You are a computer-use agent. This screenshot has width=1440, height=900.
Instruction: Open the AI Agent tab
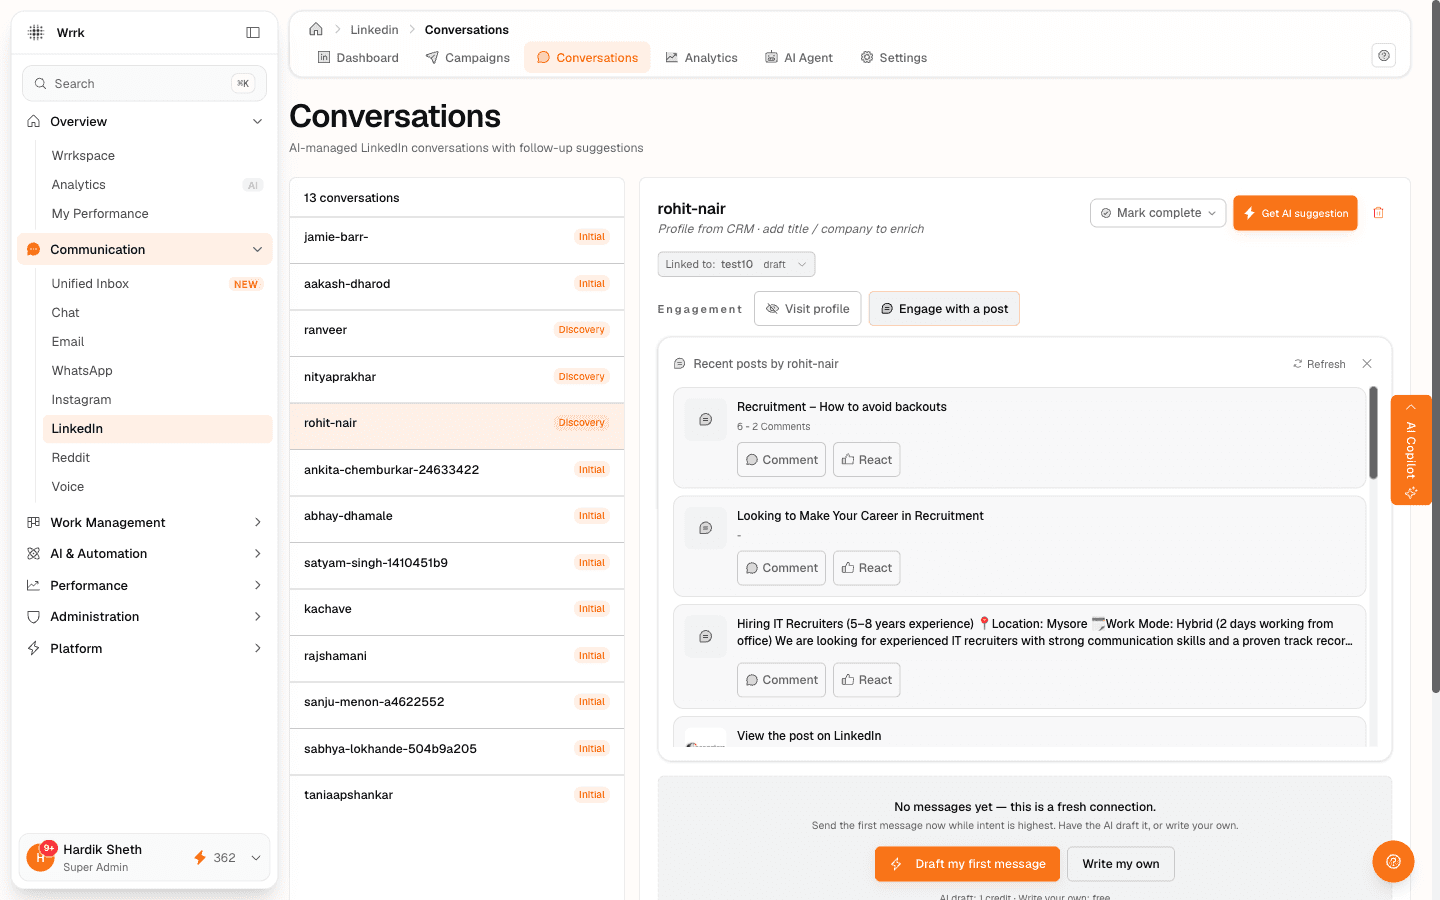pyautogui.click(x=799, y=58)
